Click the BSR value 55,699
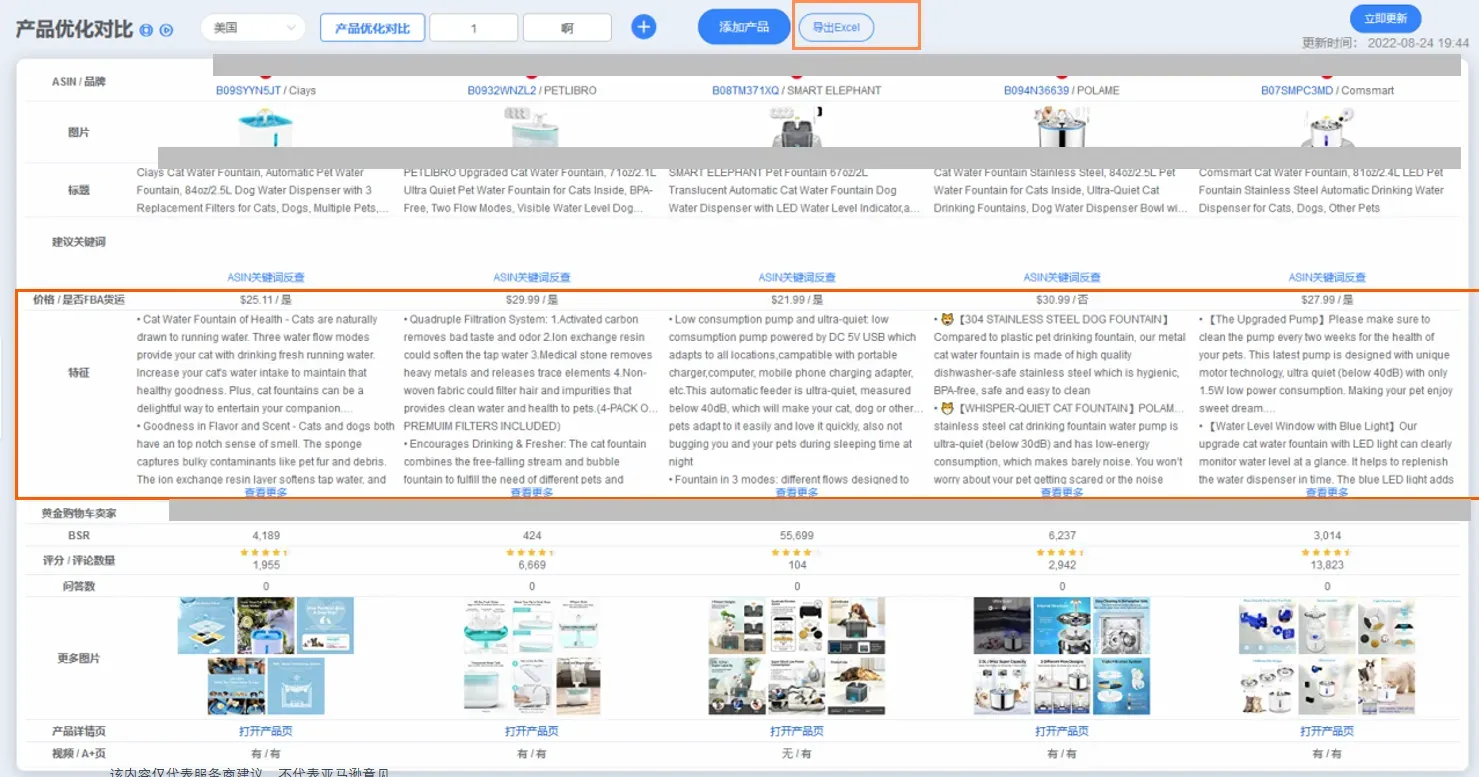This screenshot has width=1479, height=777. pos(797,536)
